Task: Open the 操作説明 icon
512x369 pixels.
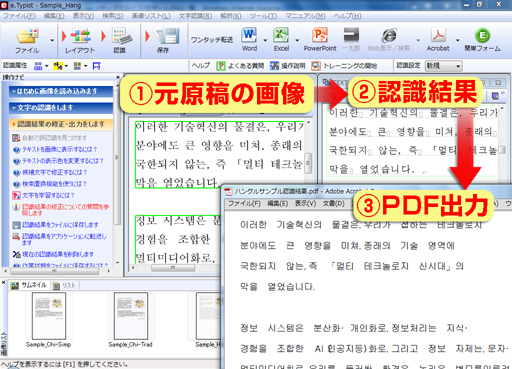Action: 274,66
